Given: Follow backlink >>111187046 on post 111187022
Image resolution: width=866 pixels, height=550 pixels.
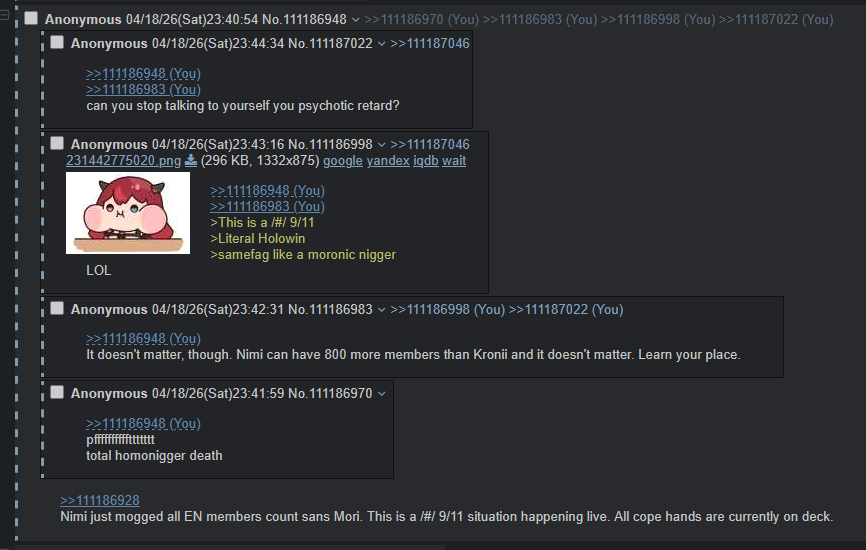Looking at the screenshot, I should (430, 44).
